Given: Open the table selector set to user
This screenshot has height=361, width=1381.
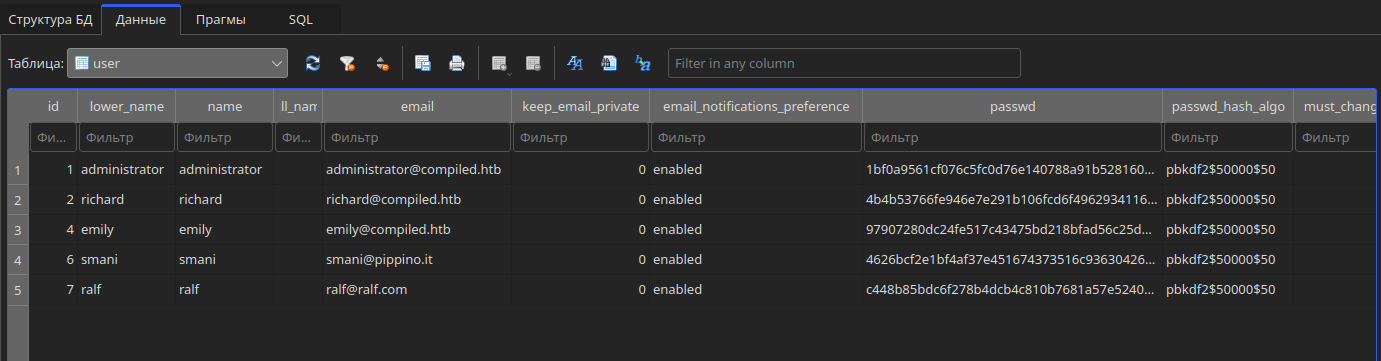Looking at the screenshot, I should [177, 63].
